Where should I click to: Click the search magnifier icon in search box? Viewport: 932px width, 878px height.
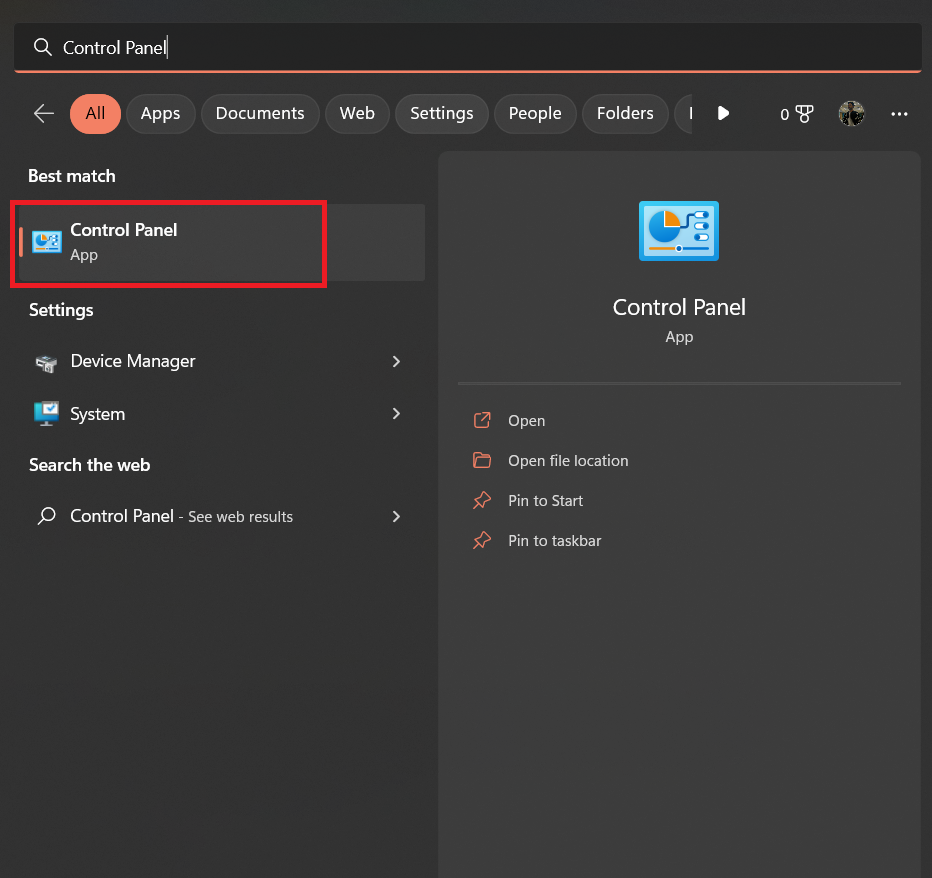[x=43, y=47]
